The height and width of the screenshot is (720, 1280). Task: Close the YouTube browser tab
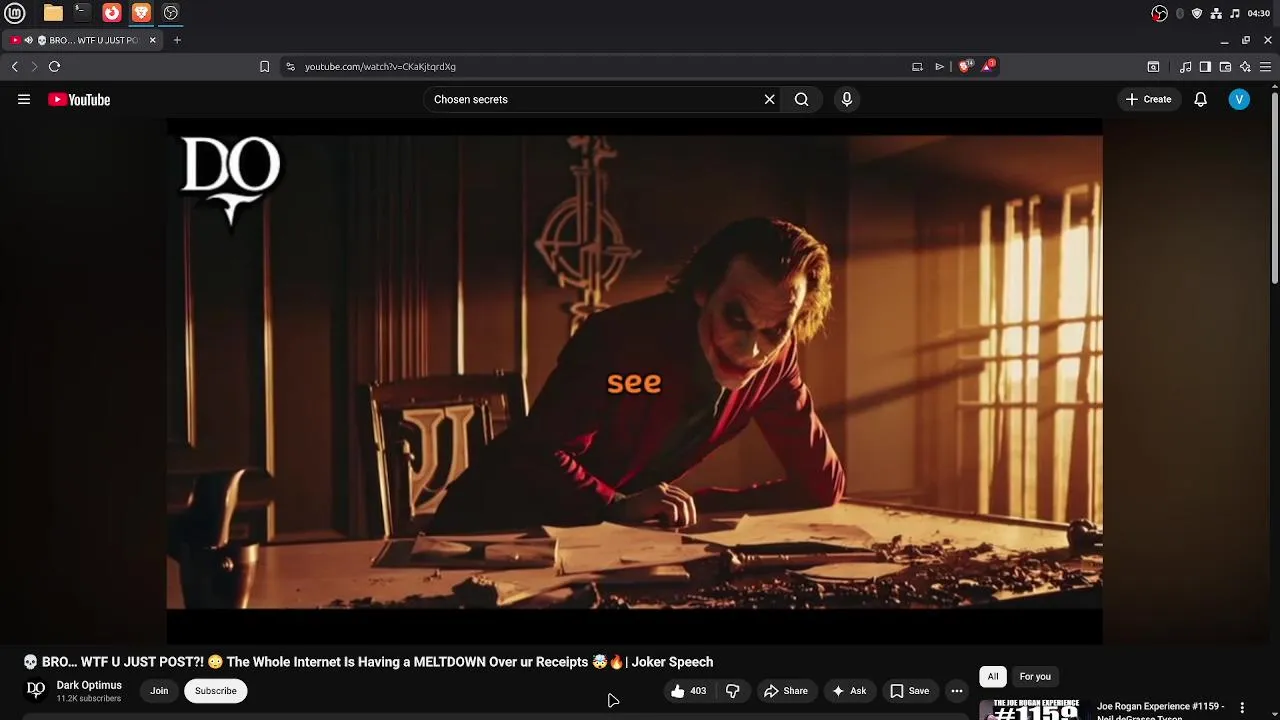pos(153,40)
